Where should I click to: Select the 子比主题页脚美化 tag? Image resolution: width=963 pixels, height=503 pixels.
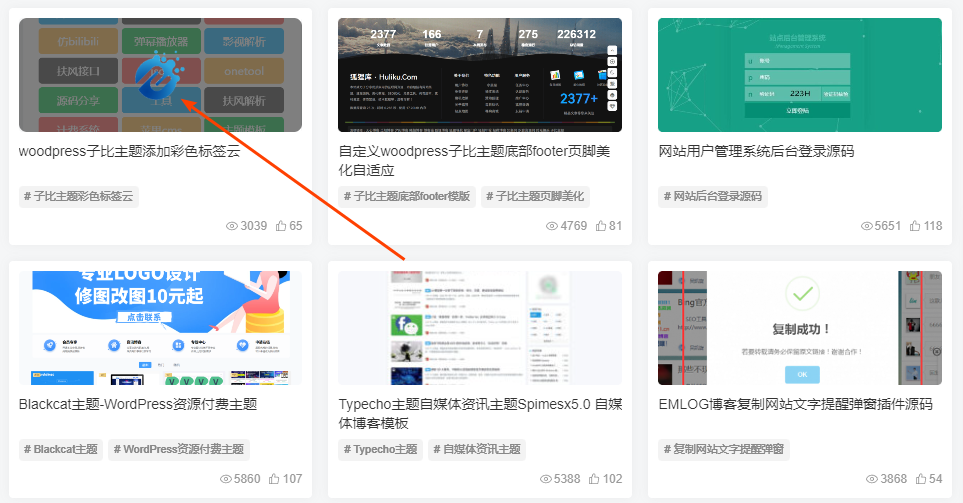click(535, 197)
